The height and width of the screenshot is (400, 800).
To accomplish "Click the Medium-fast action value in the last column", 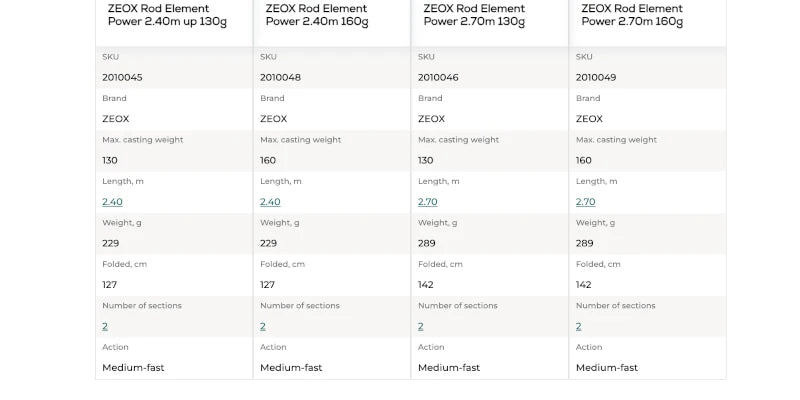I will (x=607, y=368).
